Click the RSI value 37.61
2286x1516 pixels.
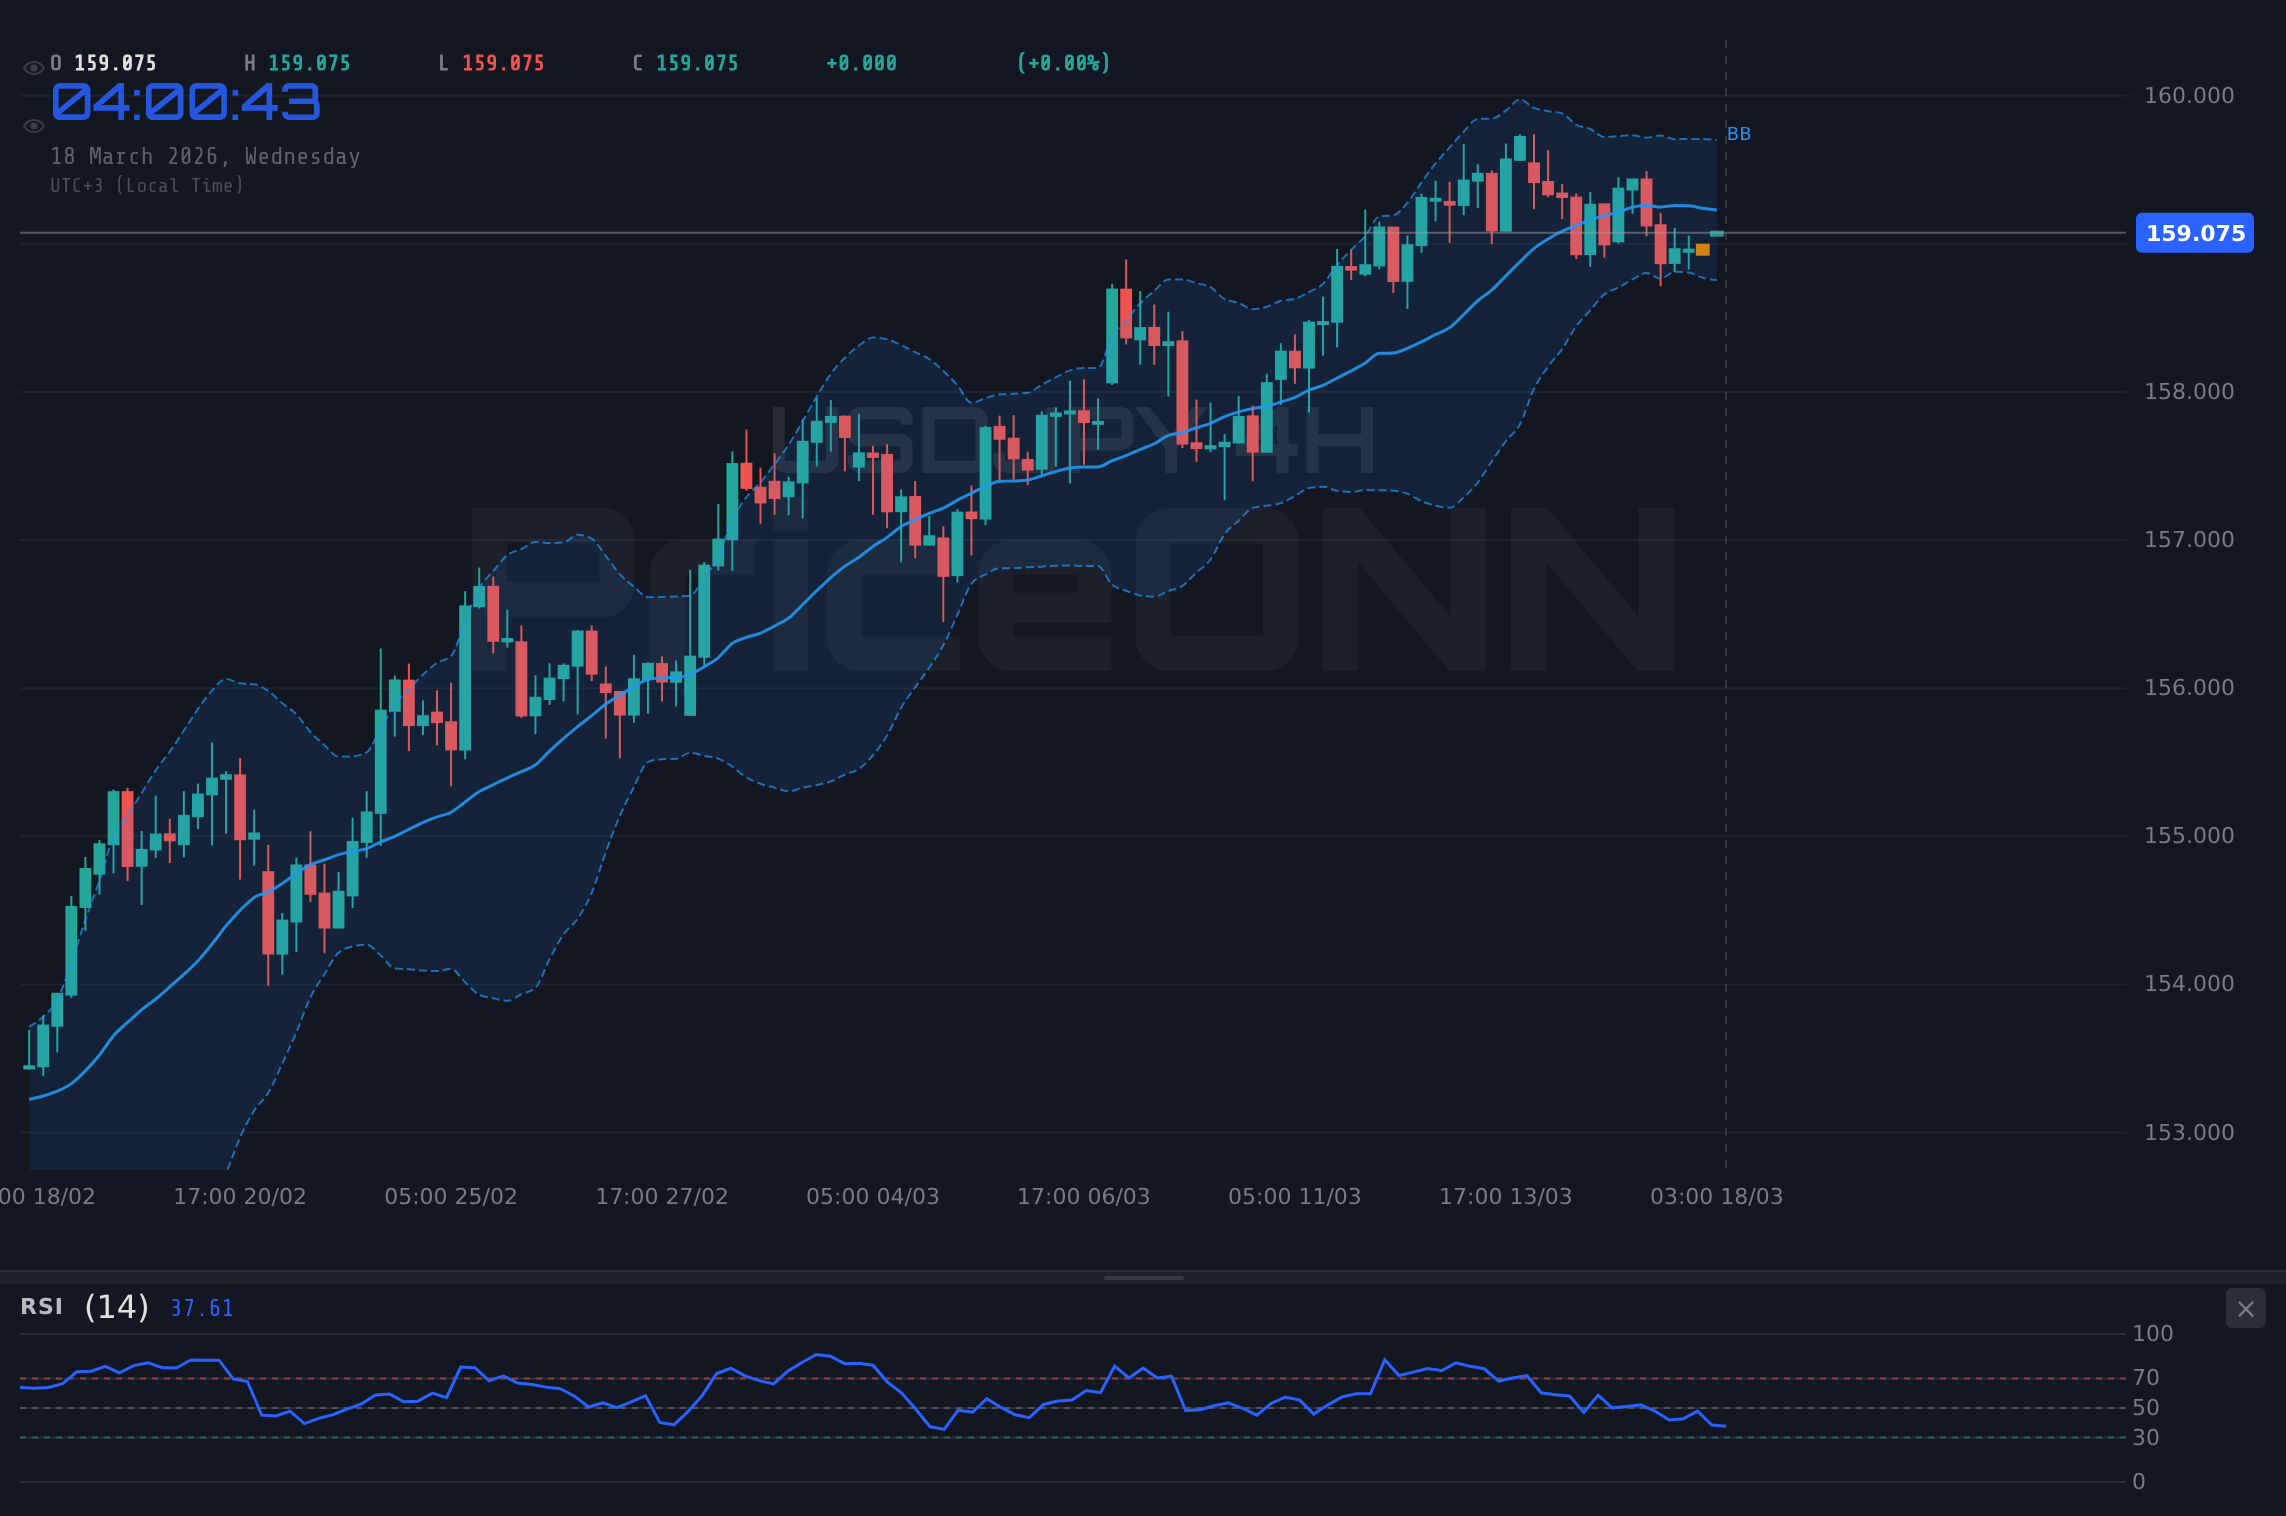202,1309
